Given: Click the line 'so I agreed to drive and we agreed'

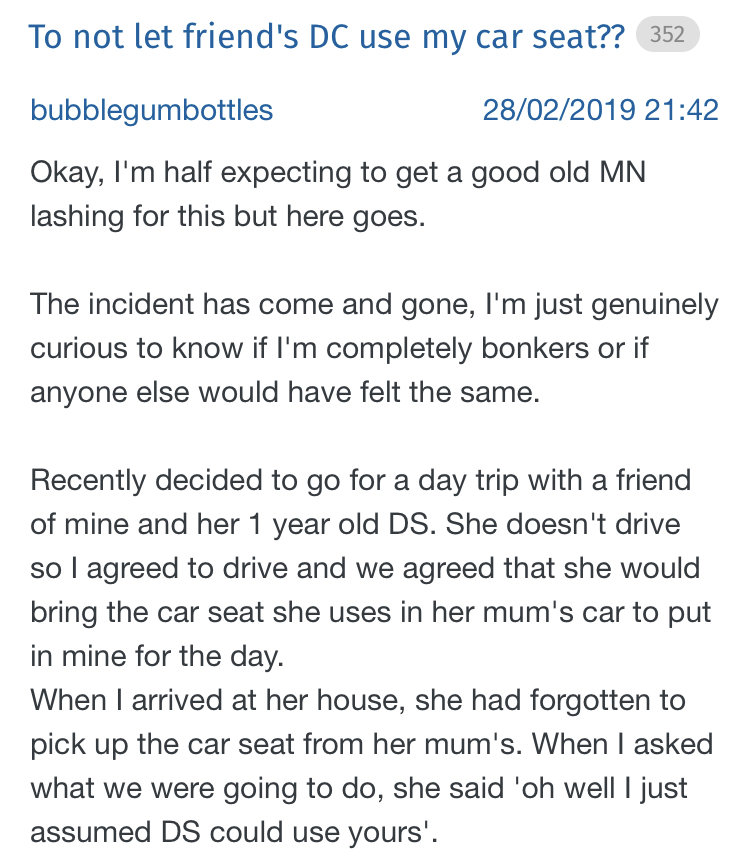Looking at the screenshot, I should pos(365,568).
